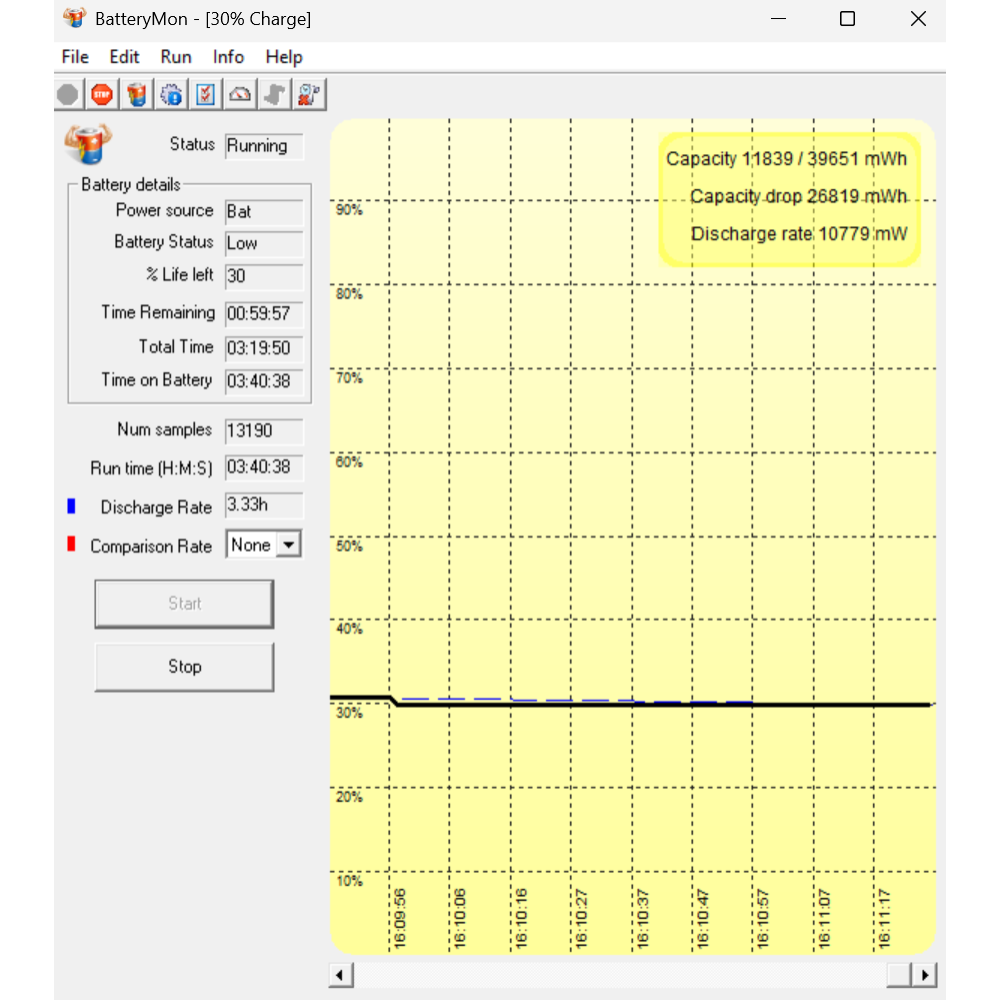The height and width of the screenshot is (1000, 1000).
Task: Open the Edit menu
Action: click(x=124, y=57)
